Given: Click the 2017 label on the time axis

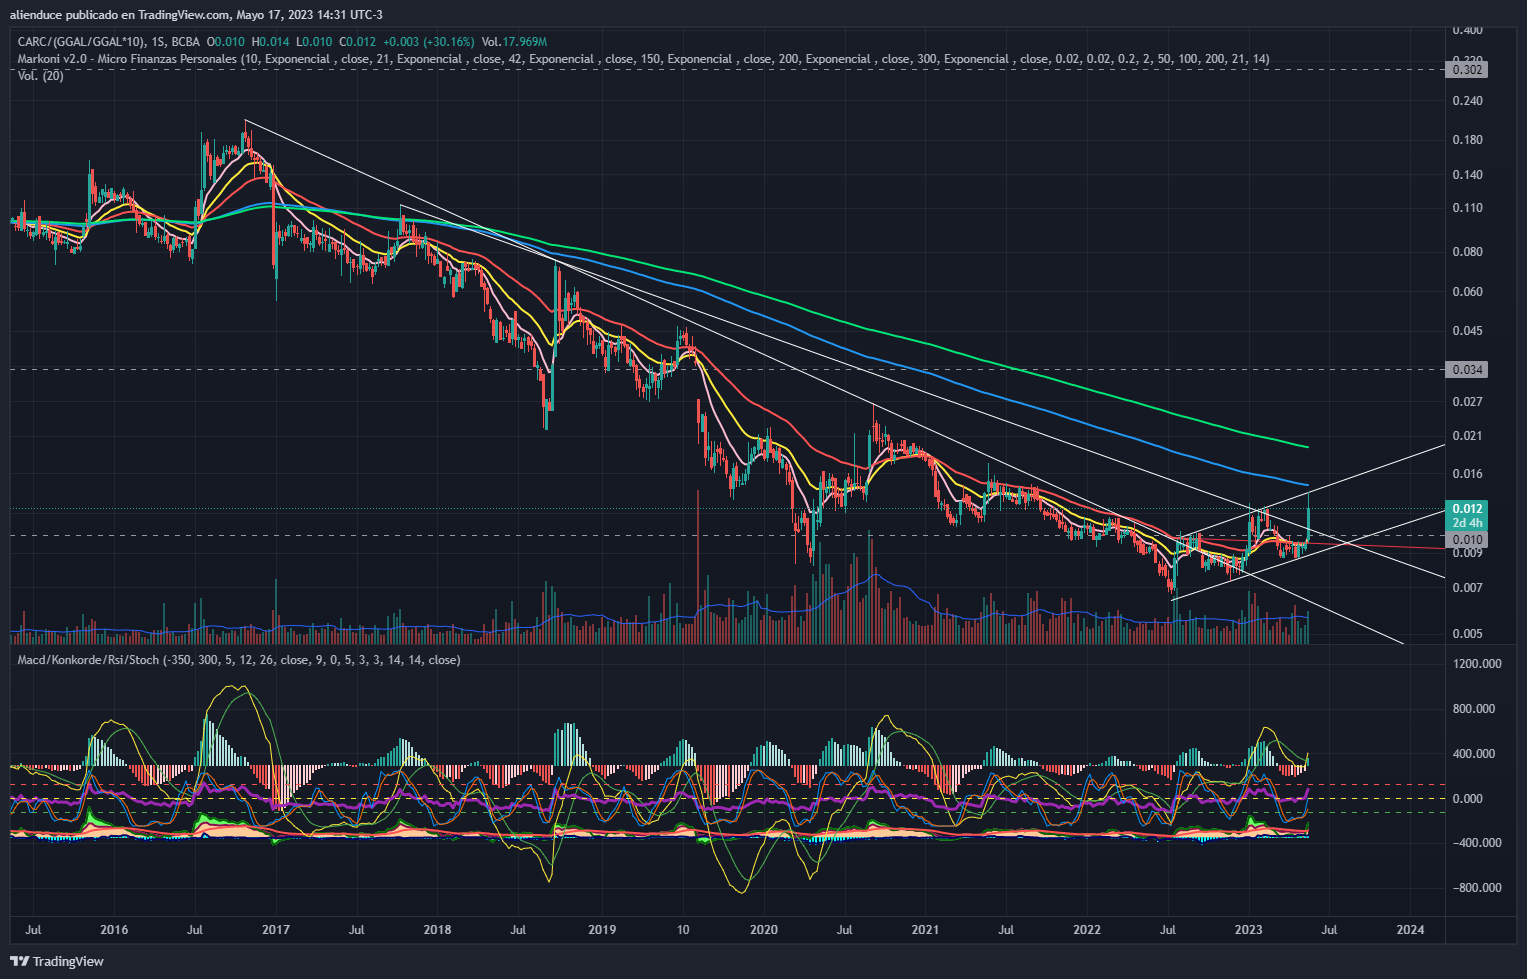Looking at the screenshot, I should point(276,930).
